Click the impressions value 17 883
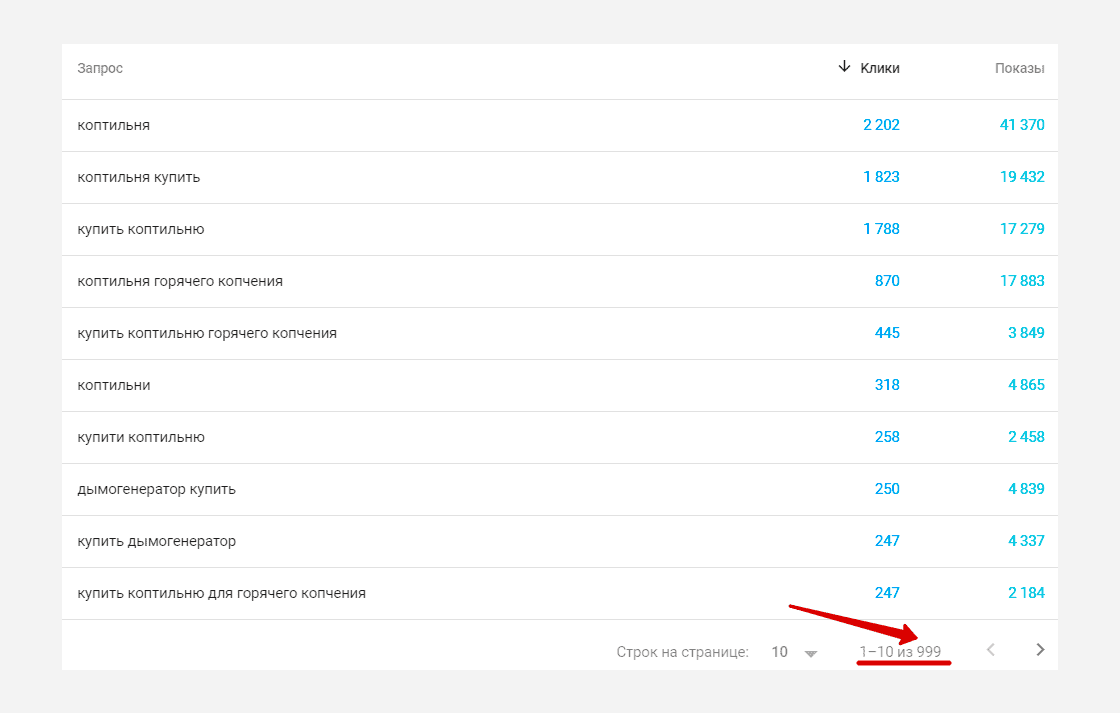1120x713 pixels. click(1022, 281)
